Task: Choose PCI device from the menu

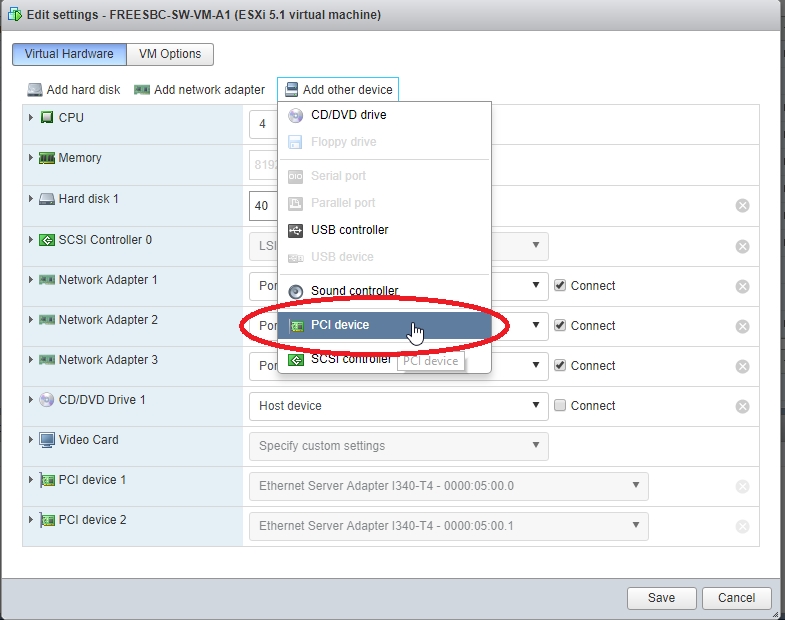Action: point(340,325)
